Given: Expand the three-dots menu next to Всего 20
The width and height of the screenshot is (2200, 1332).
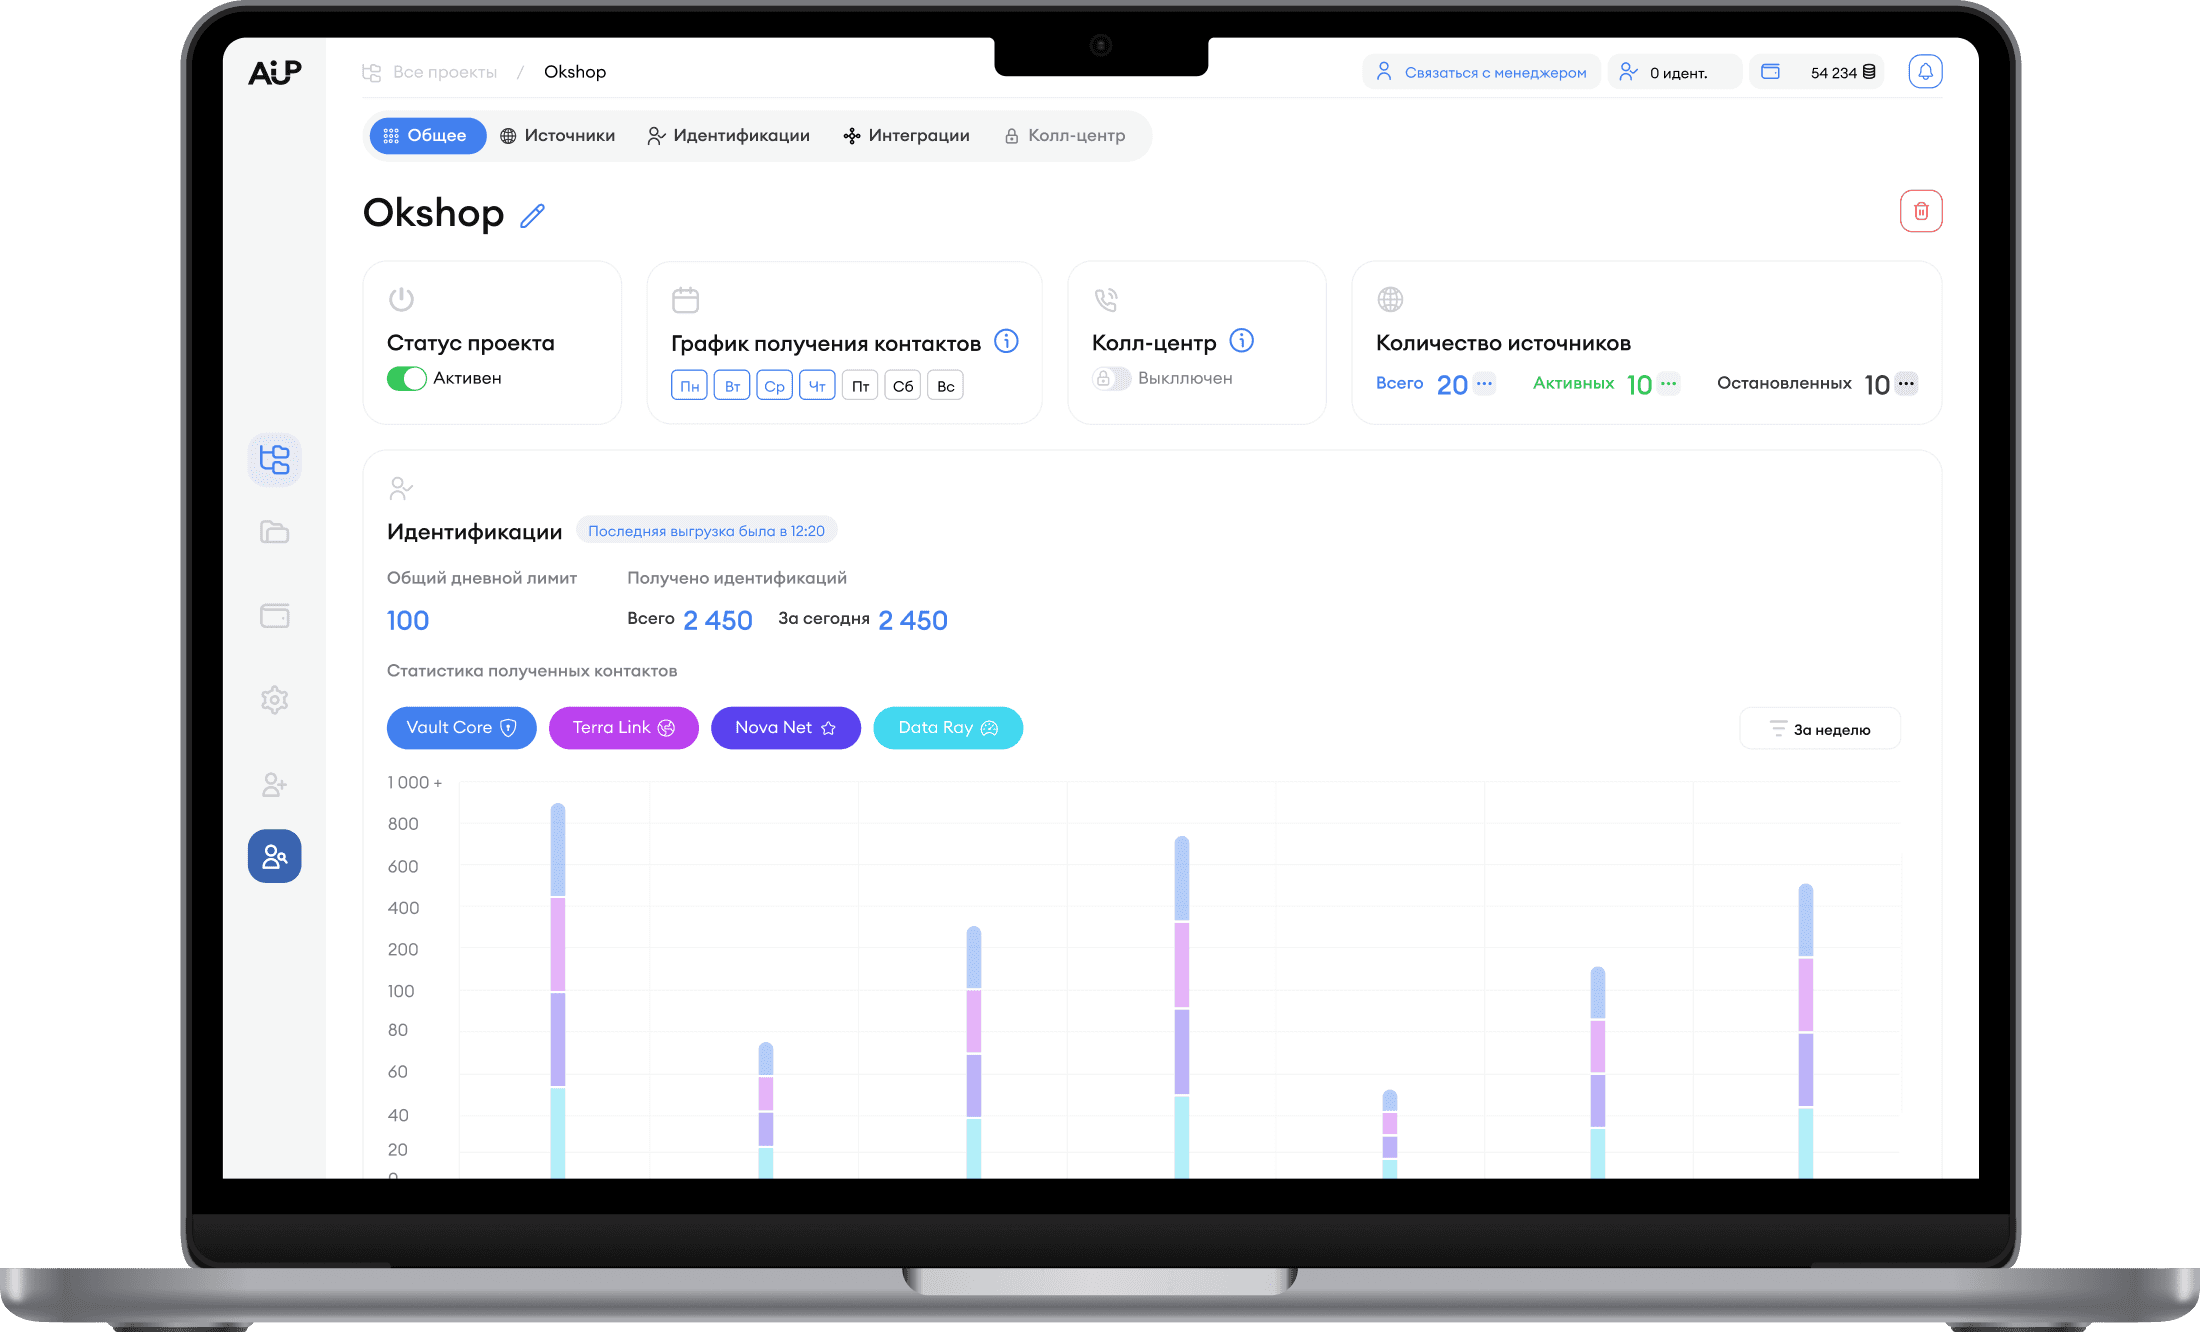Looking at the screenshot, I should 1484,384.
